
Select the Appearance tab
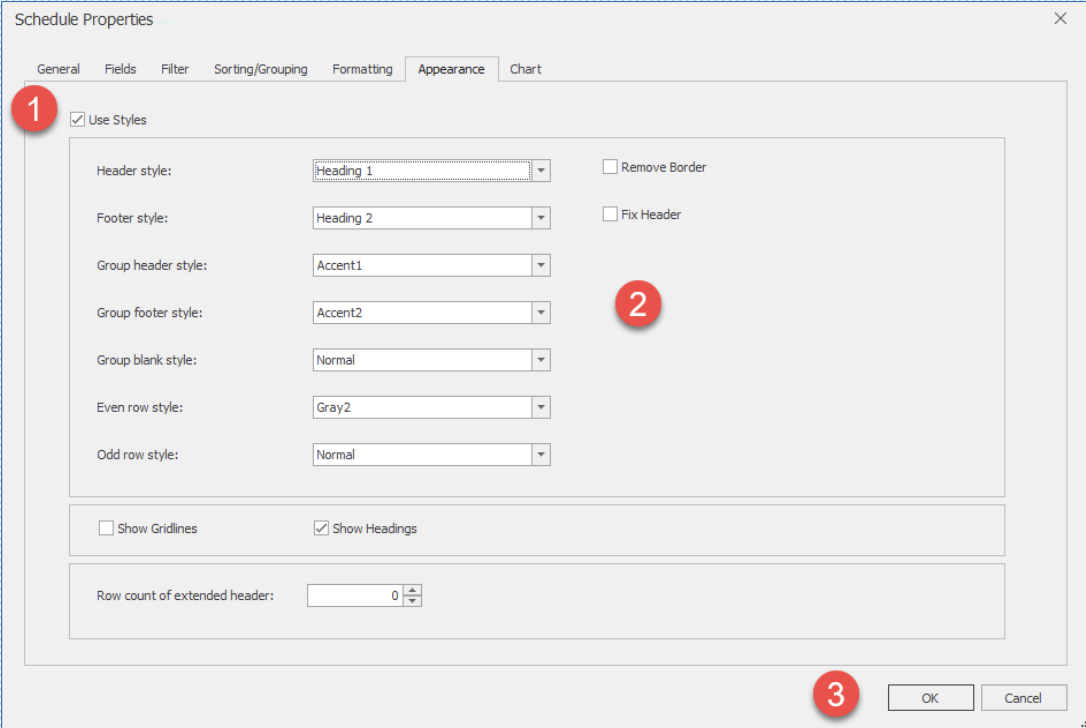452,69
